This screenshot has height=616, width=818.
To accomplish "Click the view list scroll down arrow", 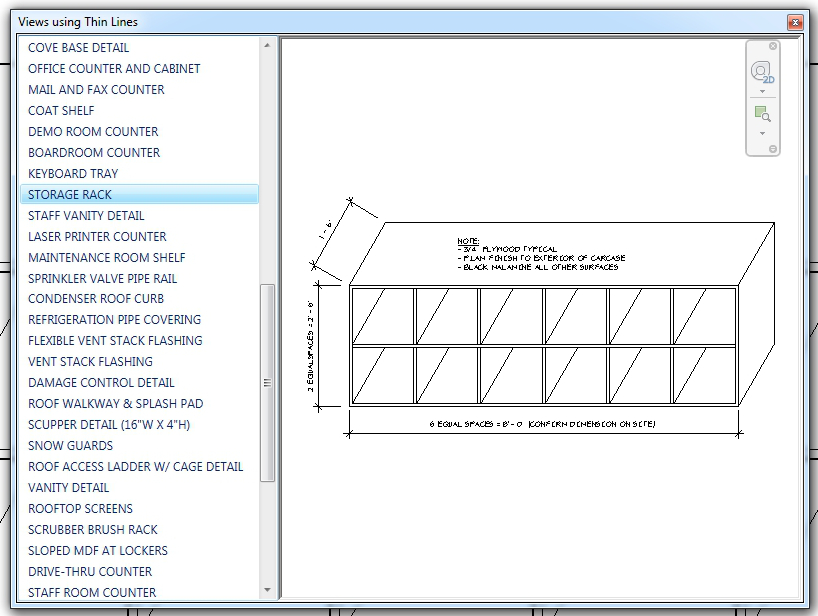I will pos(267,590).
